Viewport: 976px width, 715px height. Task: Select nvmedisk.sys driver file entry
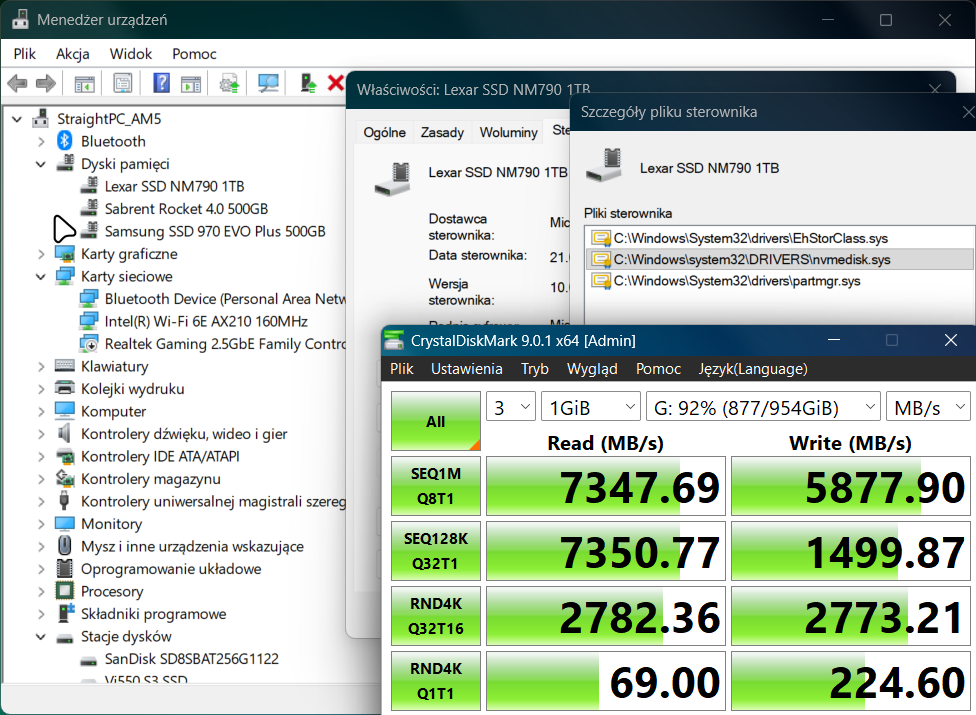point(751,260)
